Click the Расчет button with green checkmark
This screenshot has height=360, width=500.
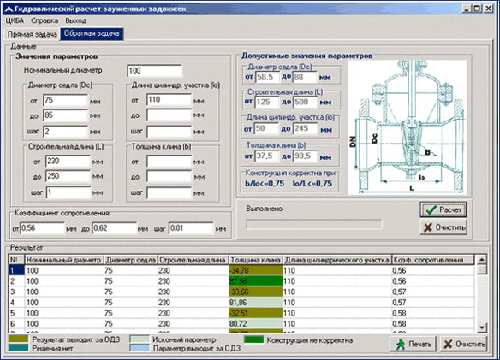(x=443, y=210)
